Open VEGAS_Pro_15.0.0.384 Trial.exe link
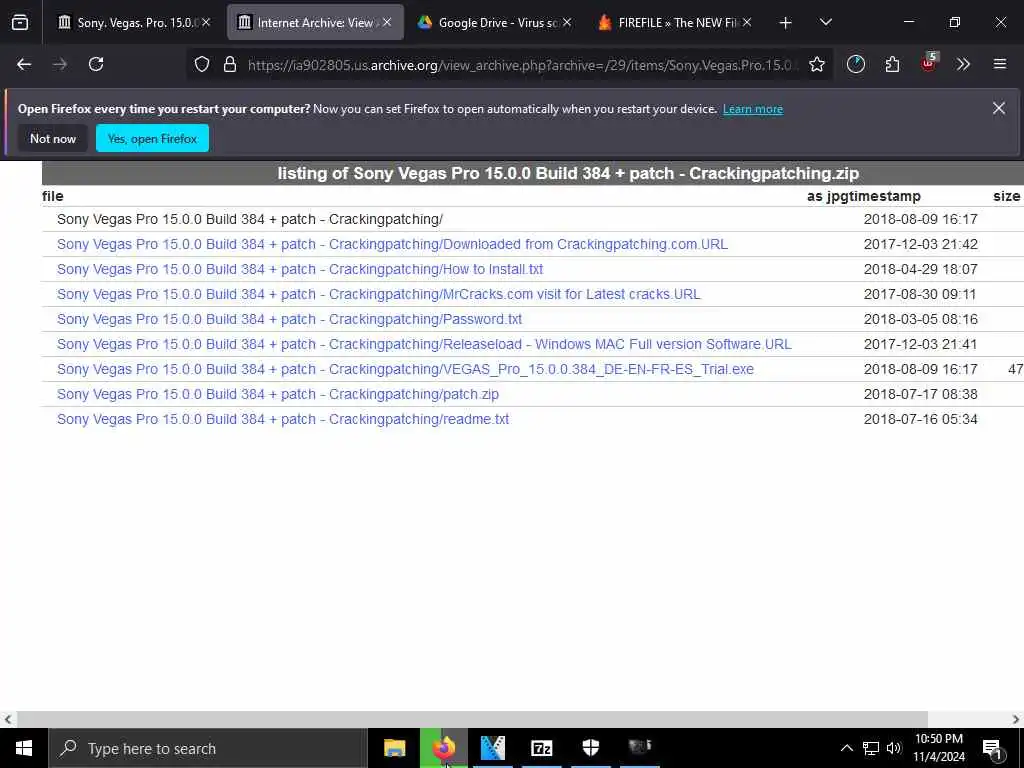 405,370
